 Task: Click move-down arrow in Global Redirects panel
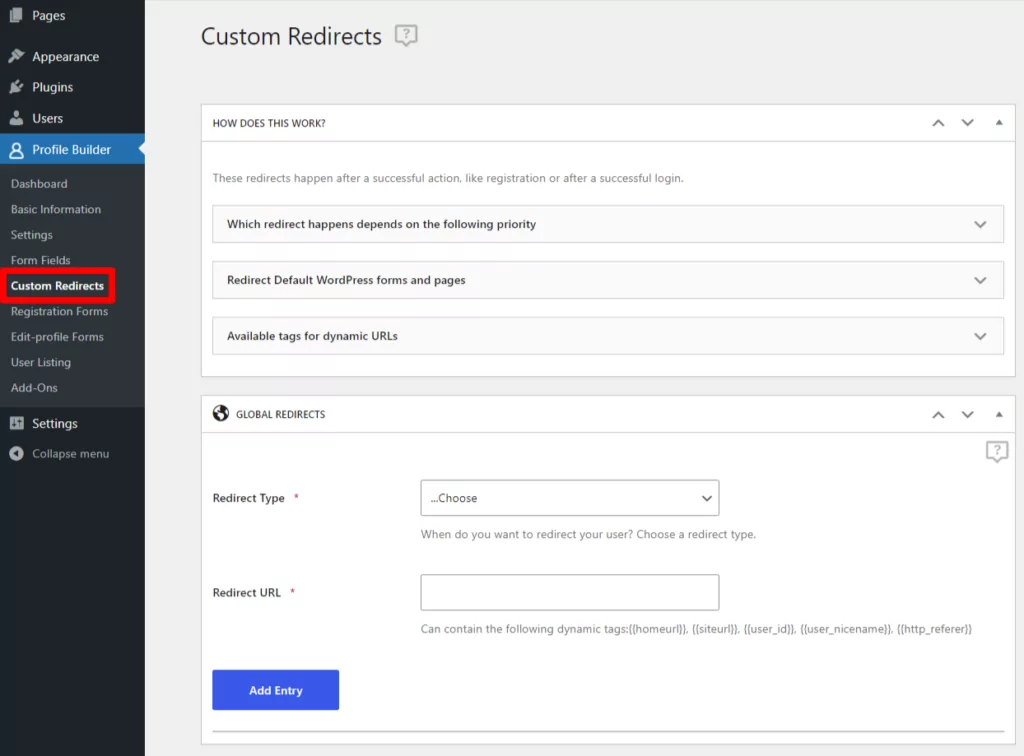967,414
